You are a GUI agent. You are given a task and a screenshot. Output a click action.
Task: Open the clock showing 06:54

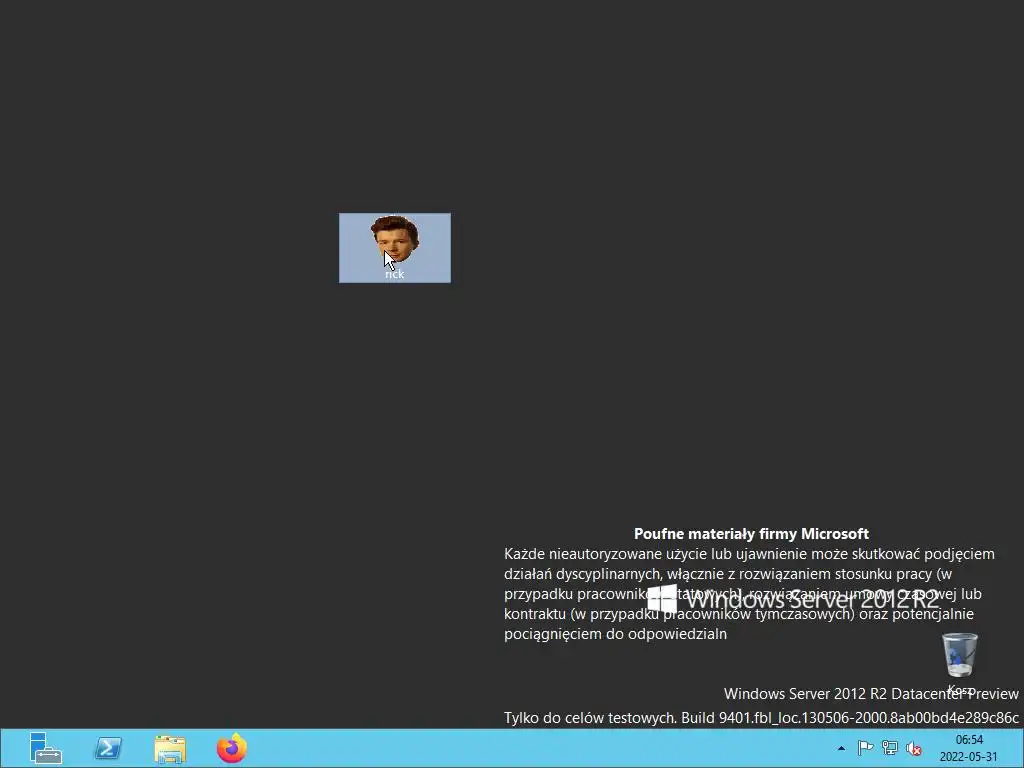coord(969,740)
